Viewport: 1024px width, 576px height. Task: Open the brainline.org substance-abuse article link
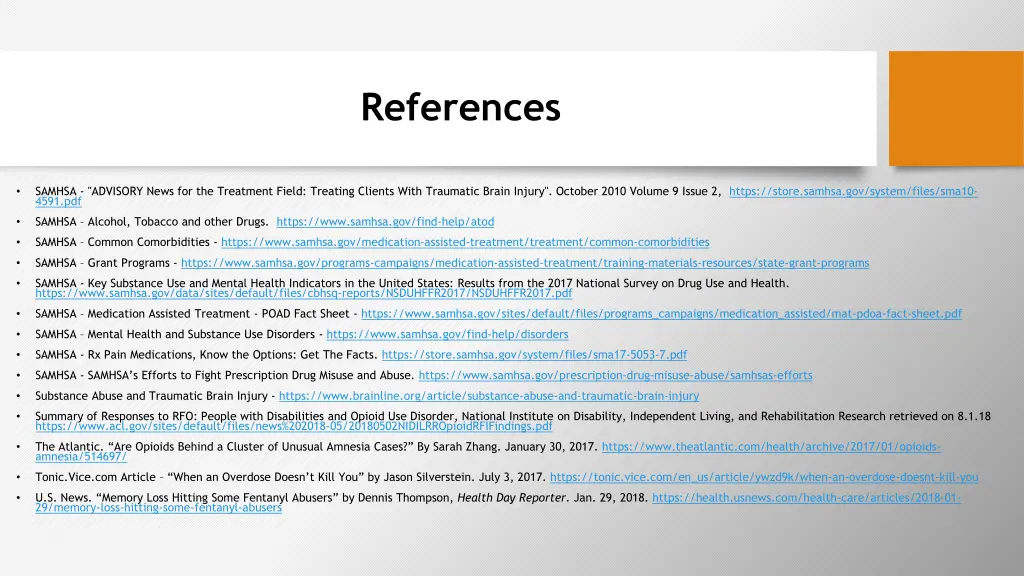click(488, 396)
